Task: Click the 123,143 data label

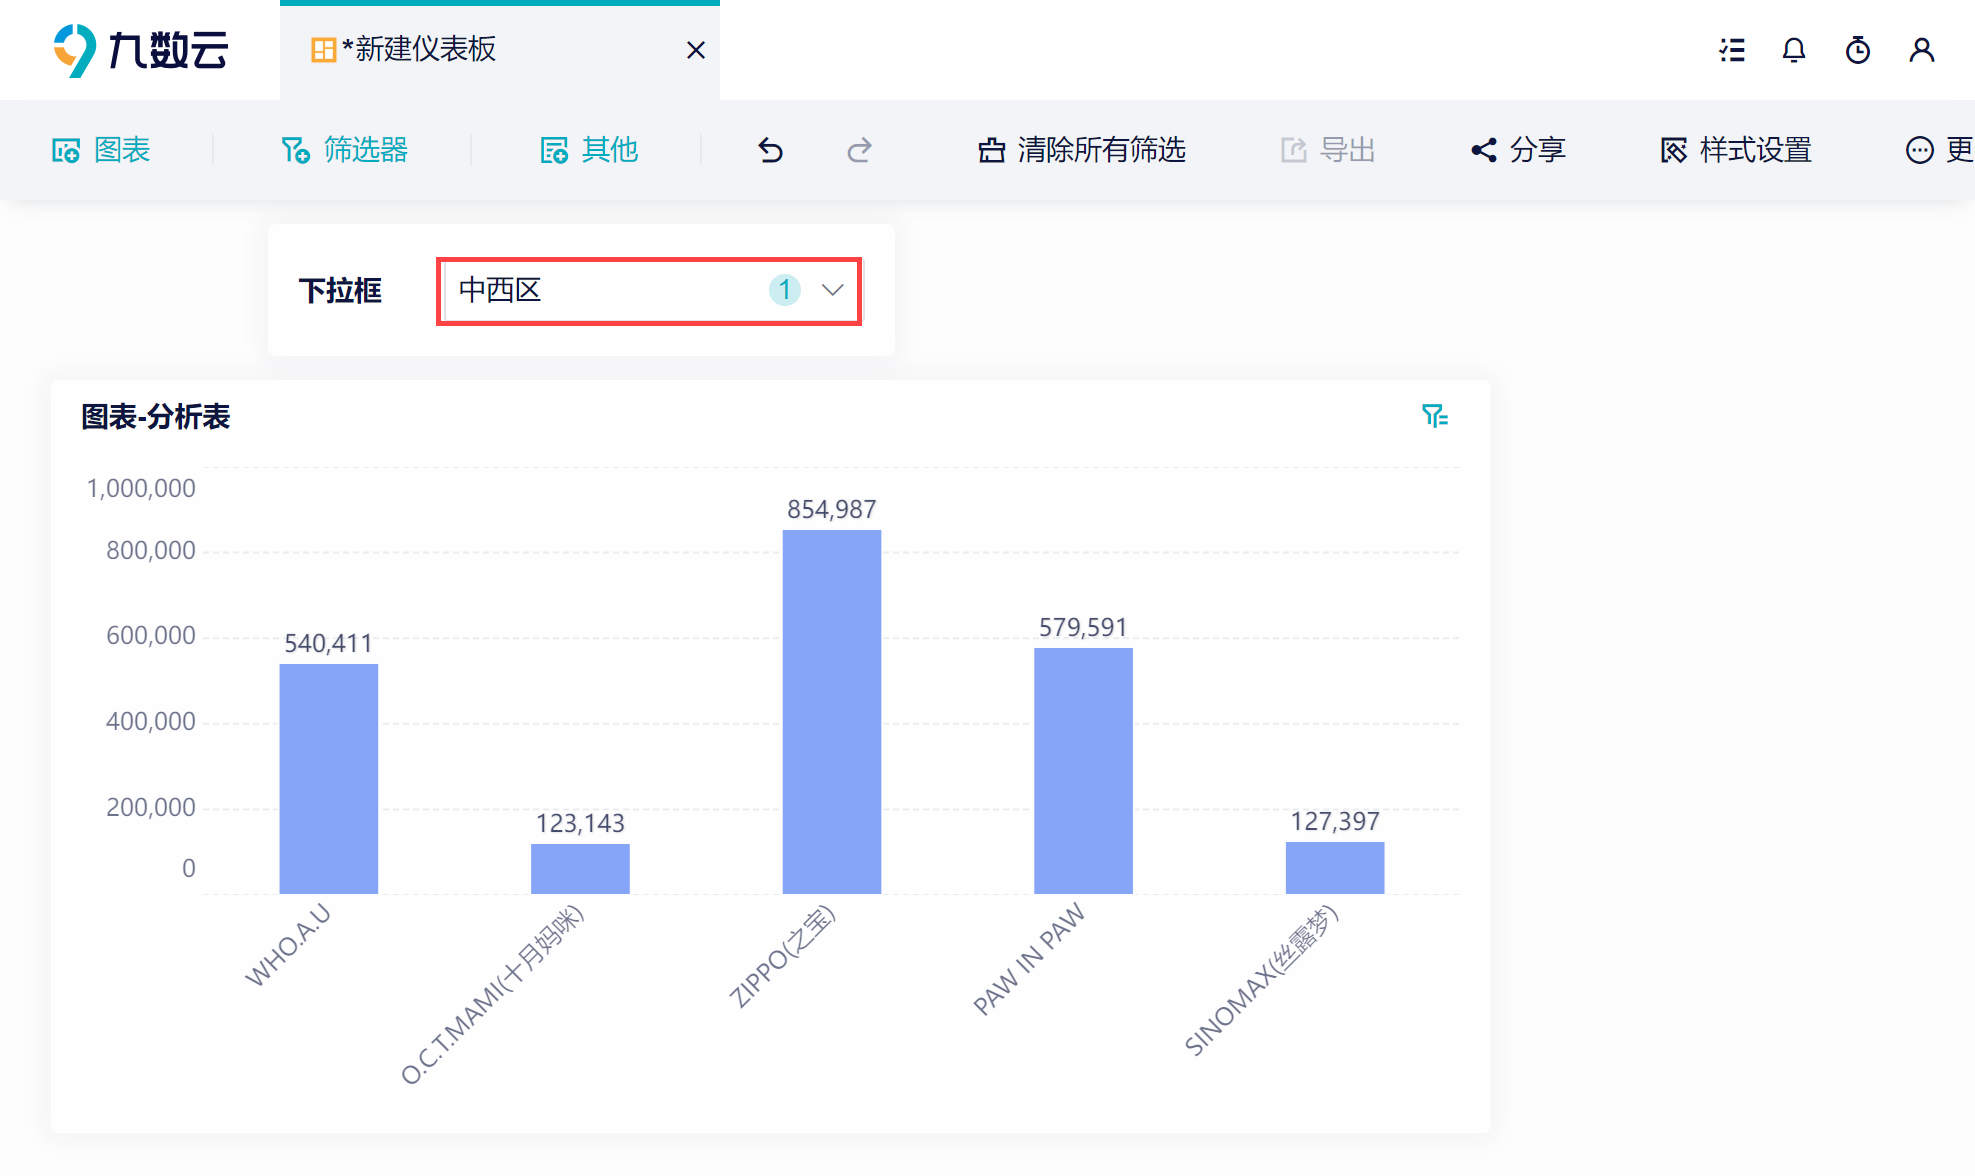Action: [x=580, y=824]
